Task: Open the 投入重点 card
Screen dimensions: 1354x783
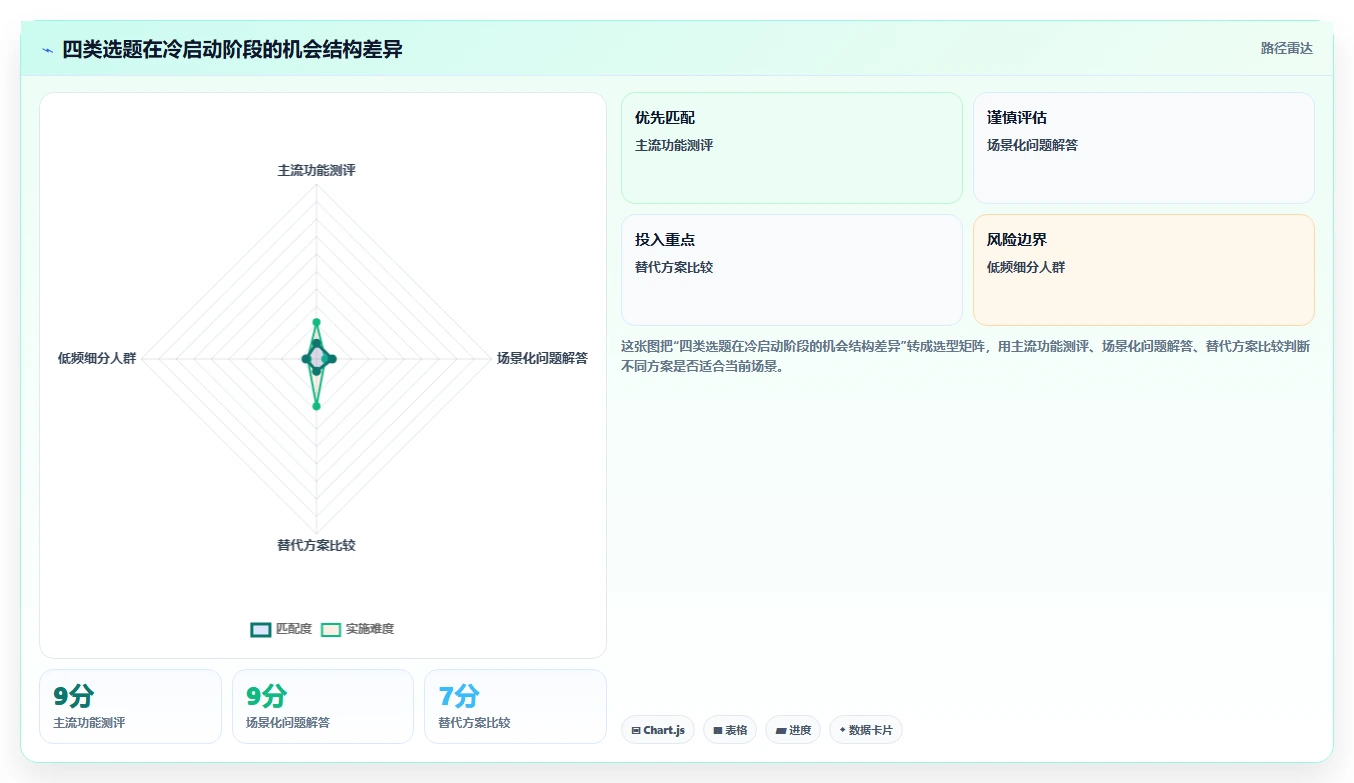Action: [x=792, y=270]
